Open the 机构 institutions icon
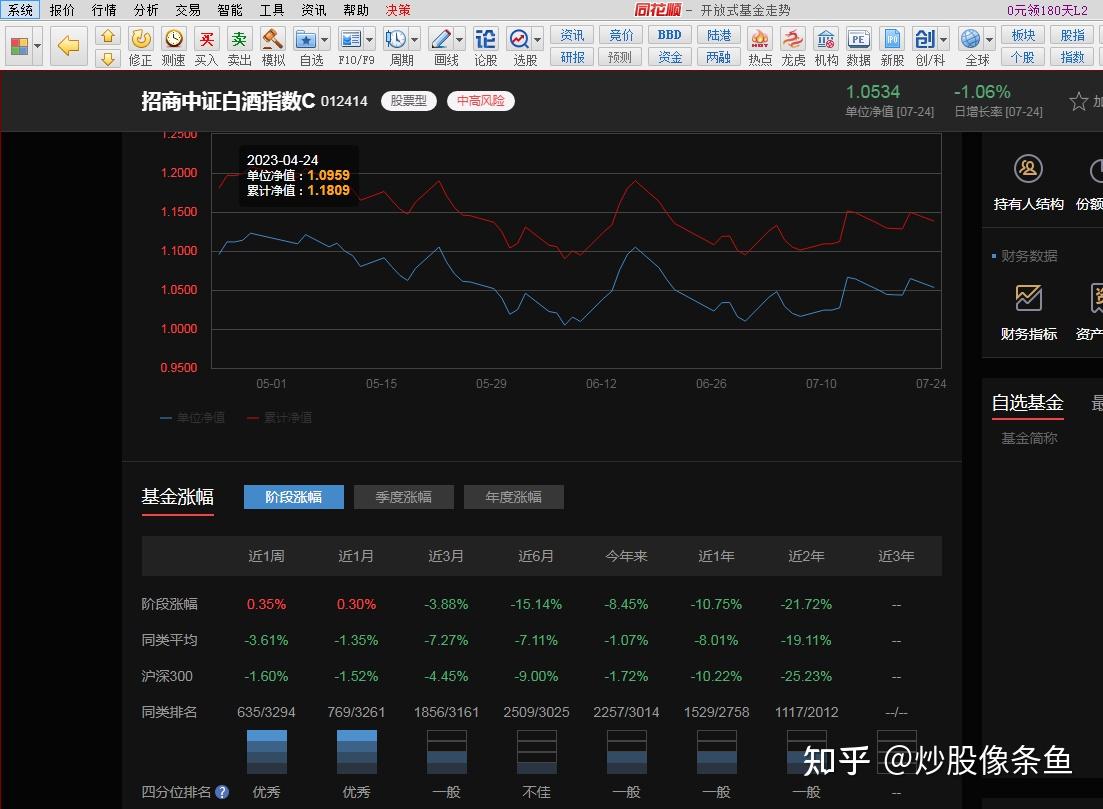The image size is (1103, 809). pyautogui.click(x=826, y=46)
